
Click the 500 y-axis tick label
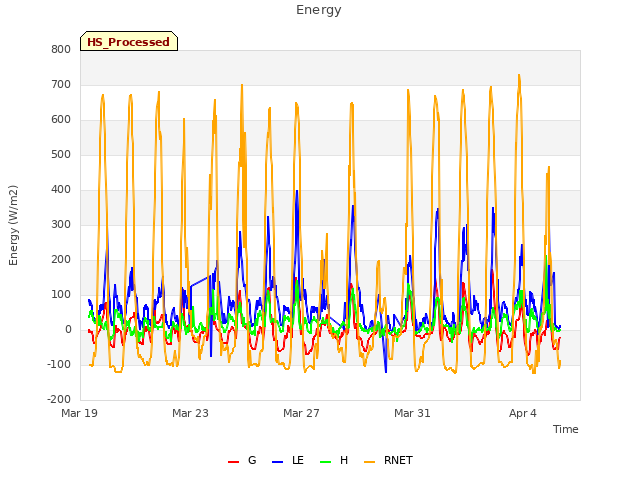tap(61, 155)
